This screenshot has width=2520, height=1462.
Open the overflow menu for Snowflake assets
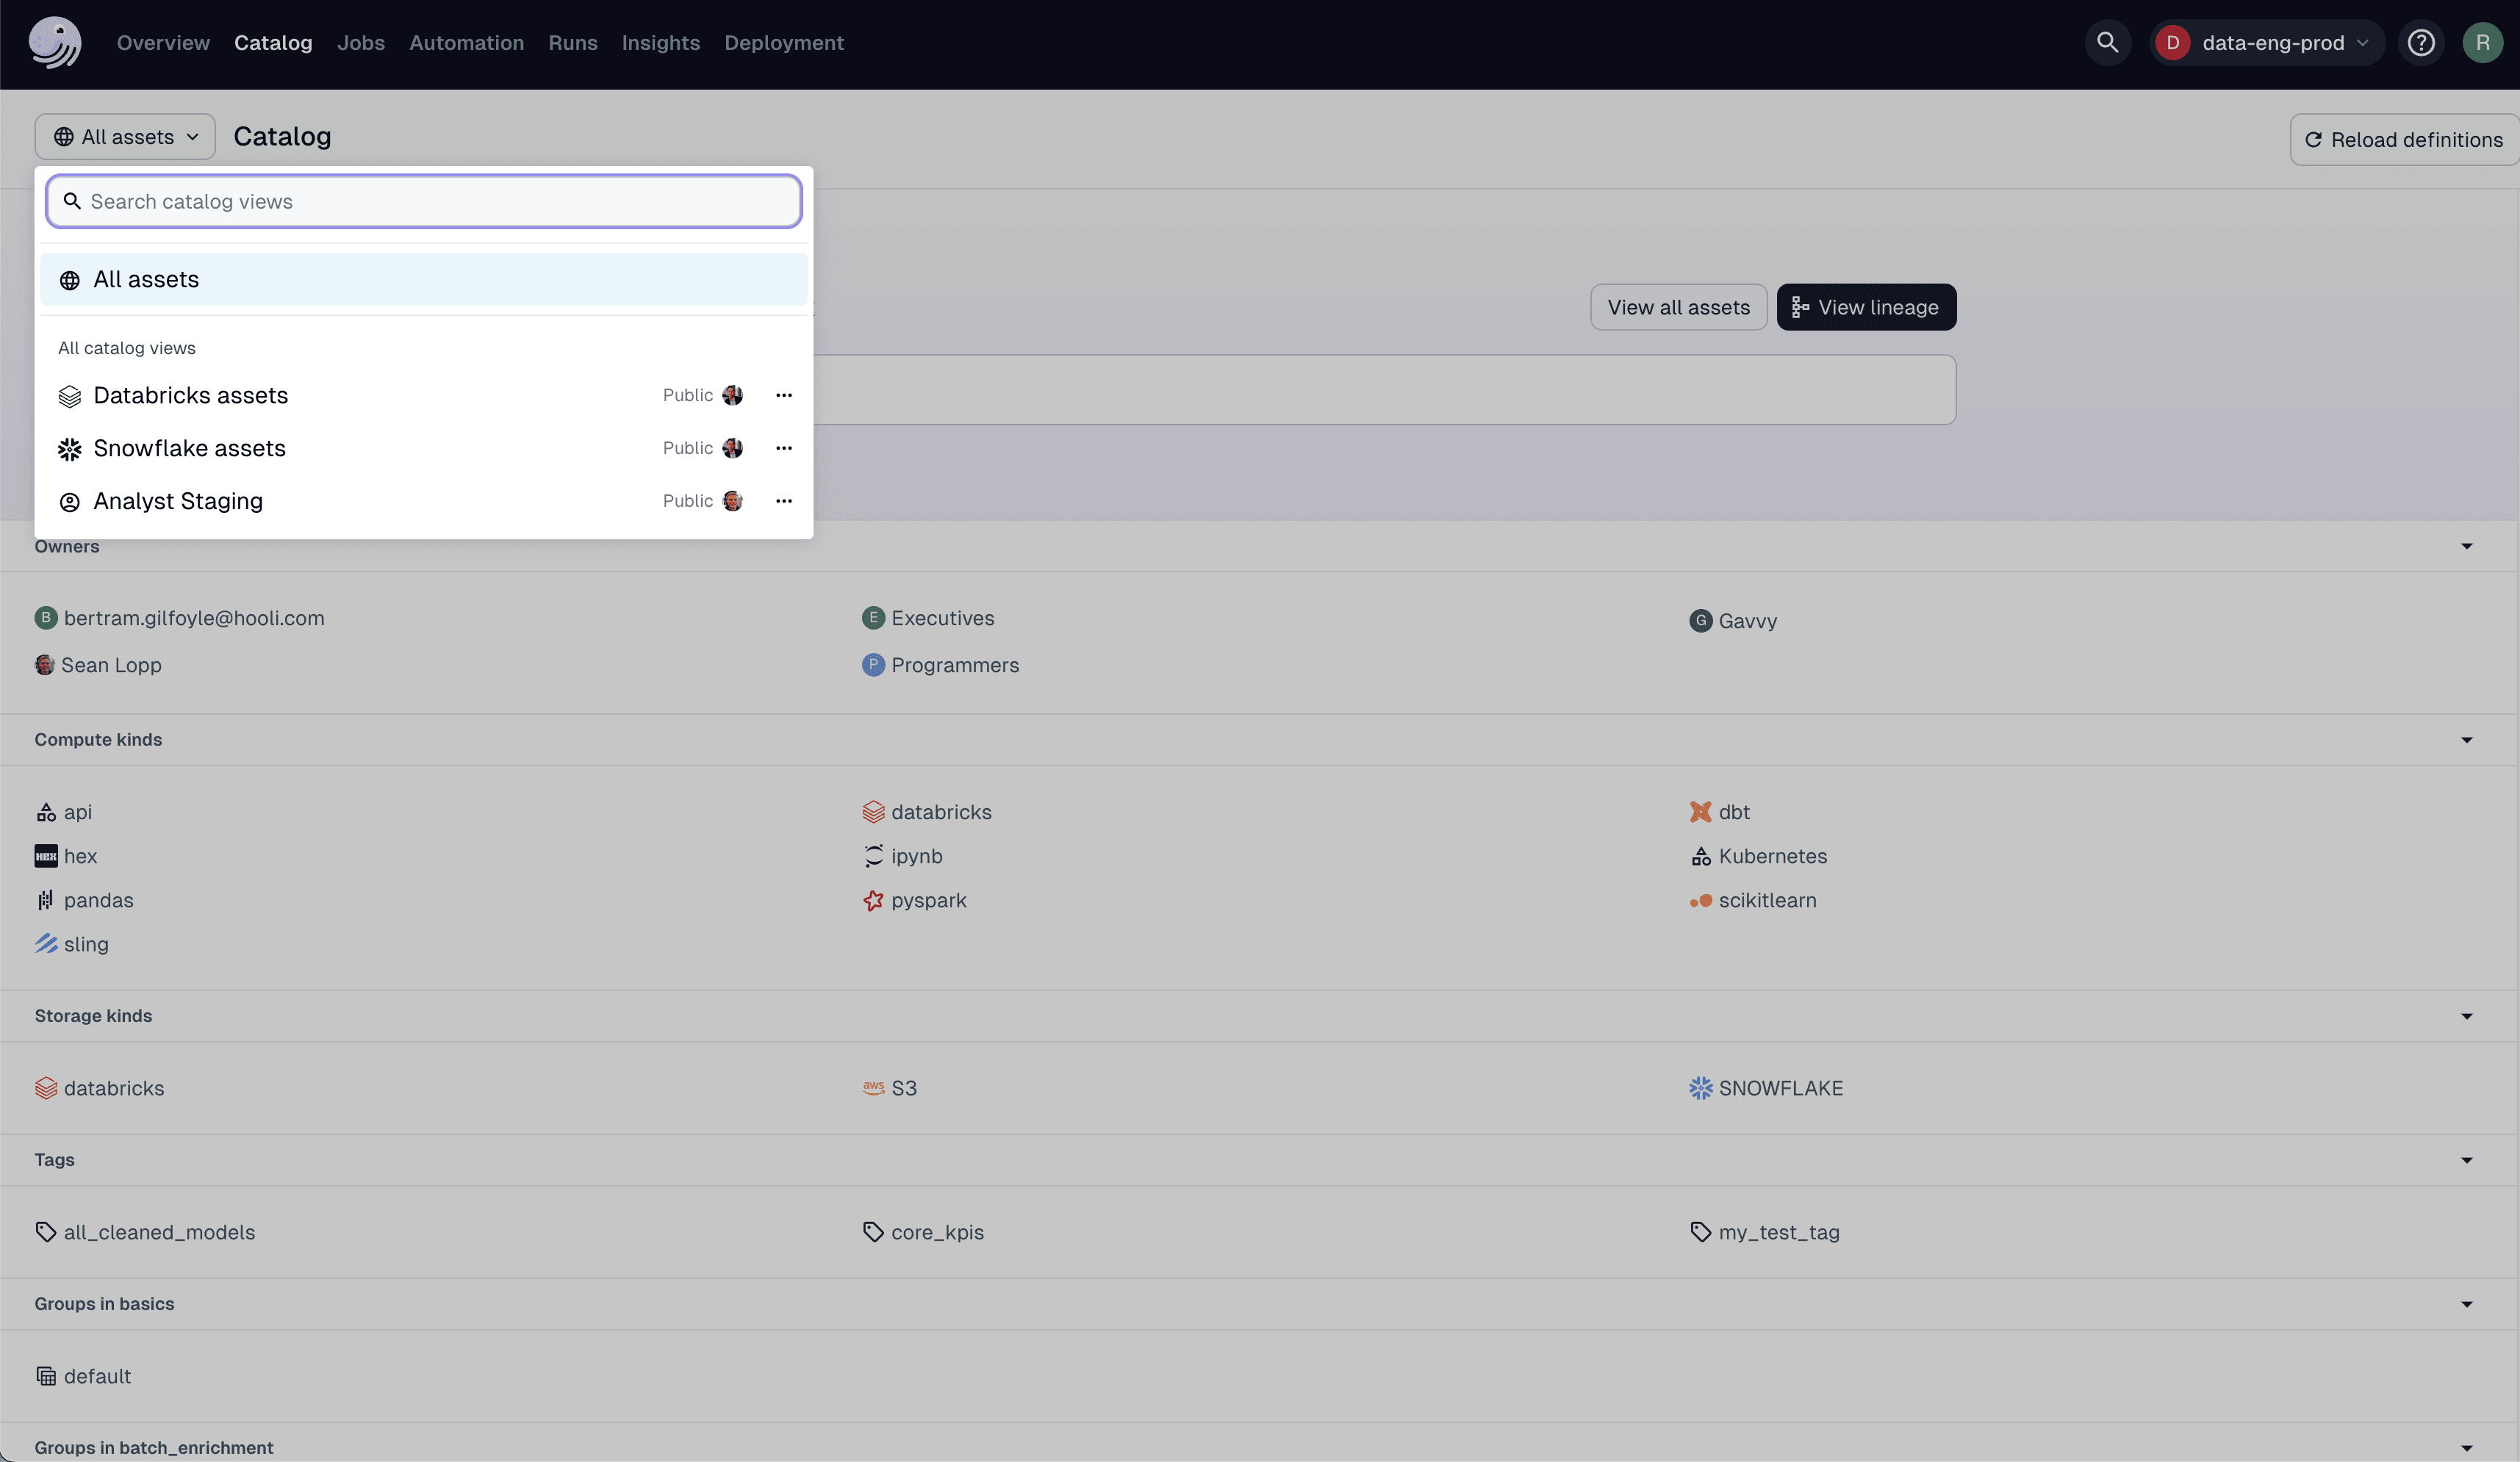pyautogui.click(x=783, y=448)
